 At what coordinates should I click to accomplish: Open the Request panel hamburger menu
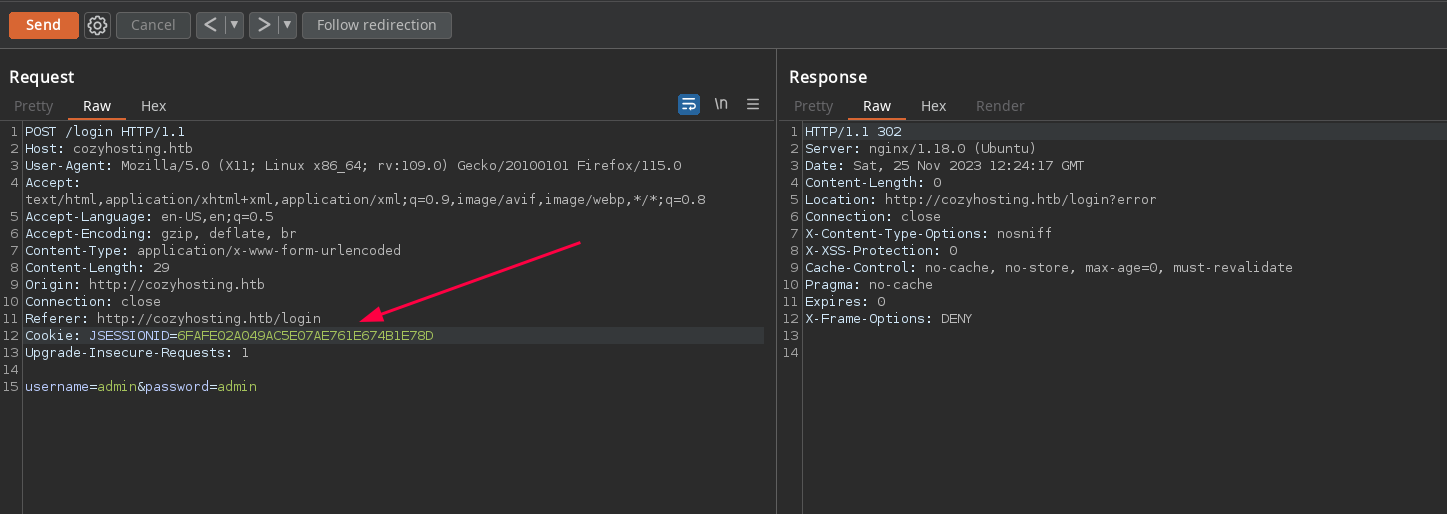(753, 104)
